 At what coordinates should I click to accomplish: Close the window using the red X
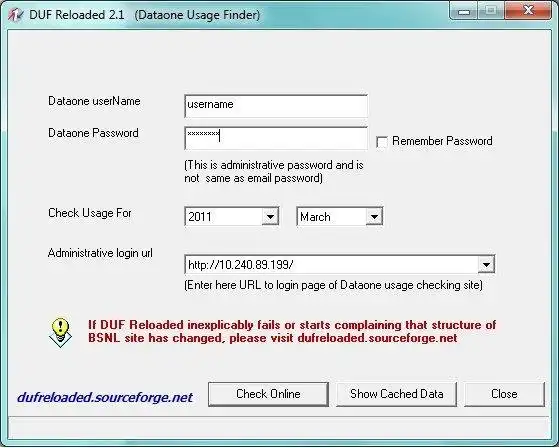coord(528,11)
